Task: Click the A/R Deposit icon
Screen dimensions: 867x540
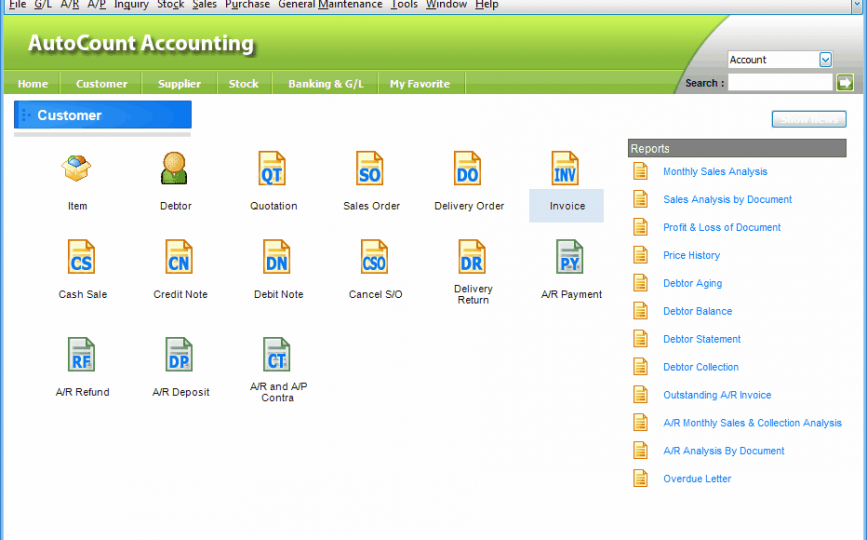Action: pos(180,356)
